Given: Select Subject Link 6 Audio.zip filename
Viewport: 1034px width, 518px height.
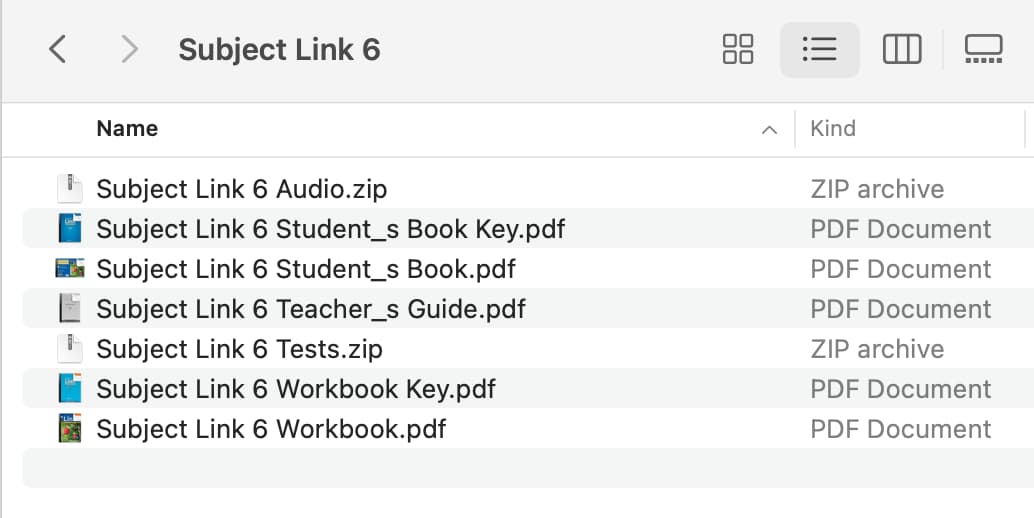Looking at the screenshot, I should [x=241, y=189].
